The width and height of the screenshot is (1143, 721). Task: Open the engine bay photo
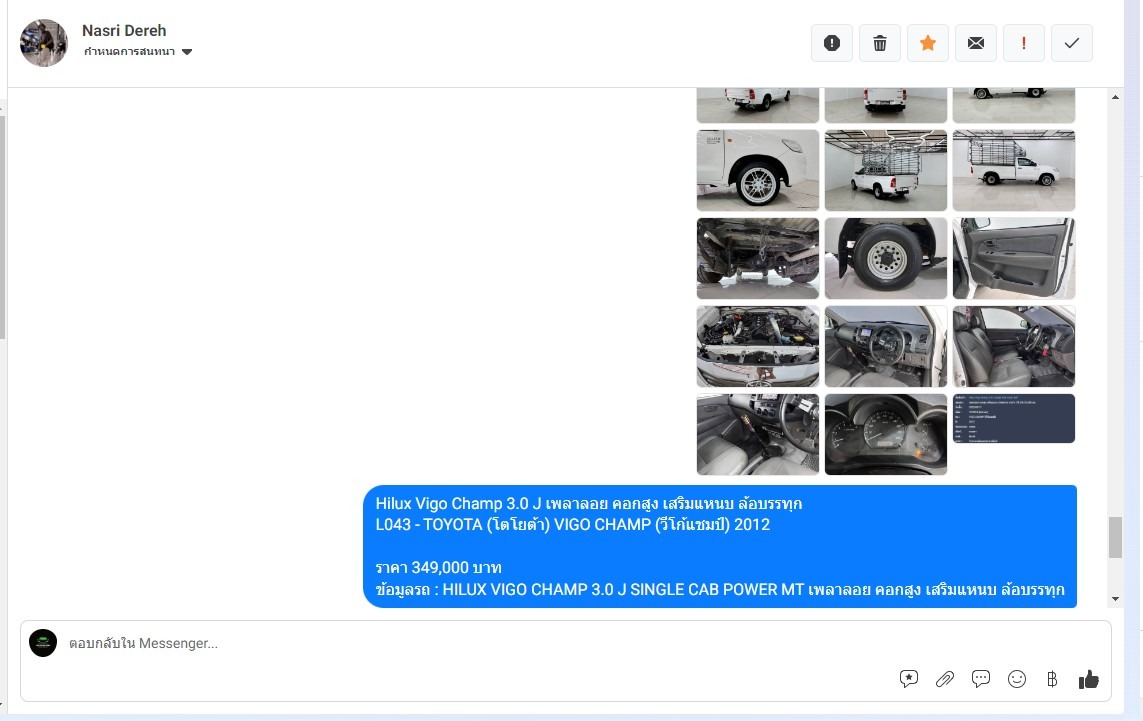[758, 346]
